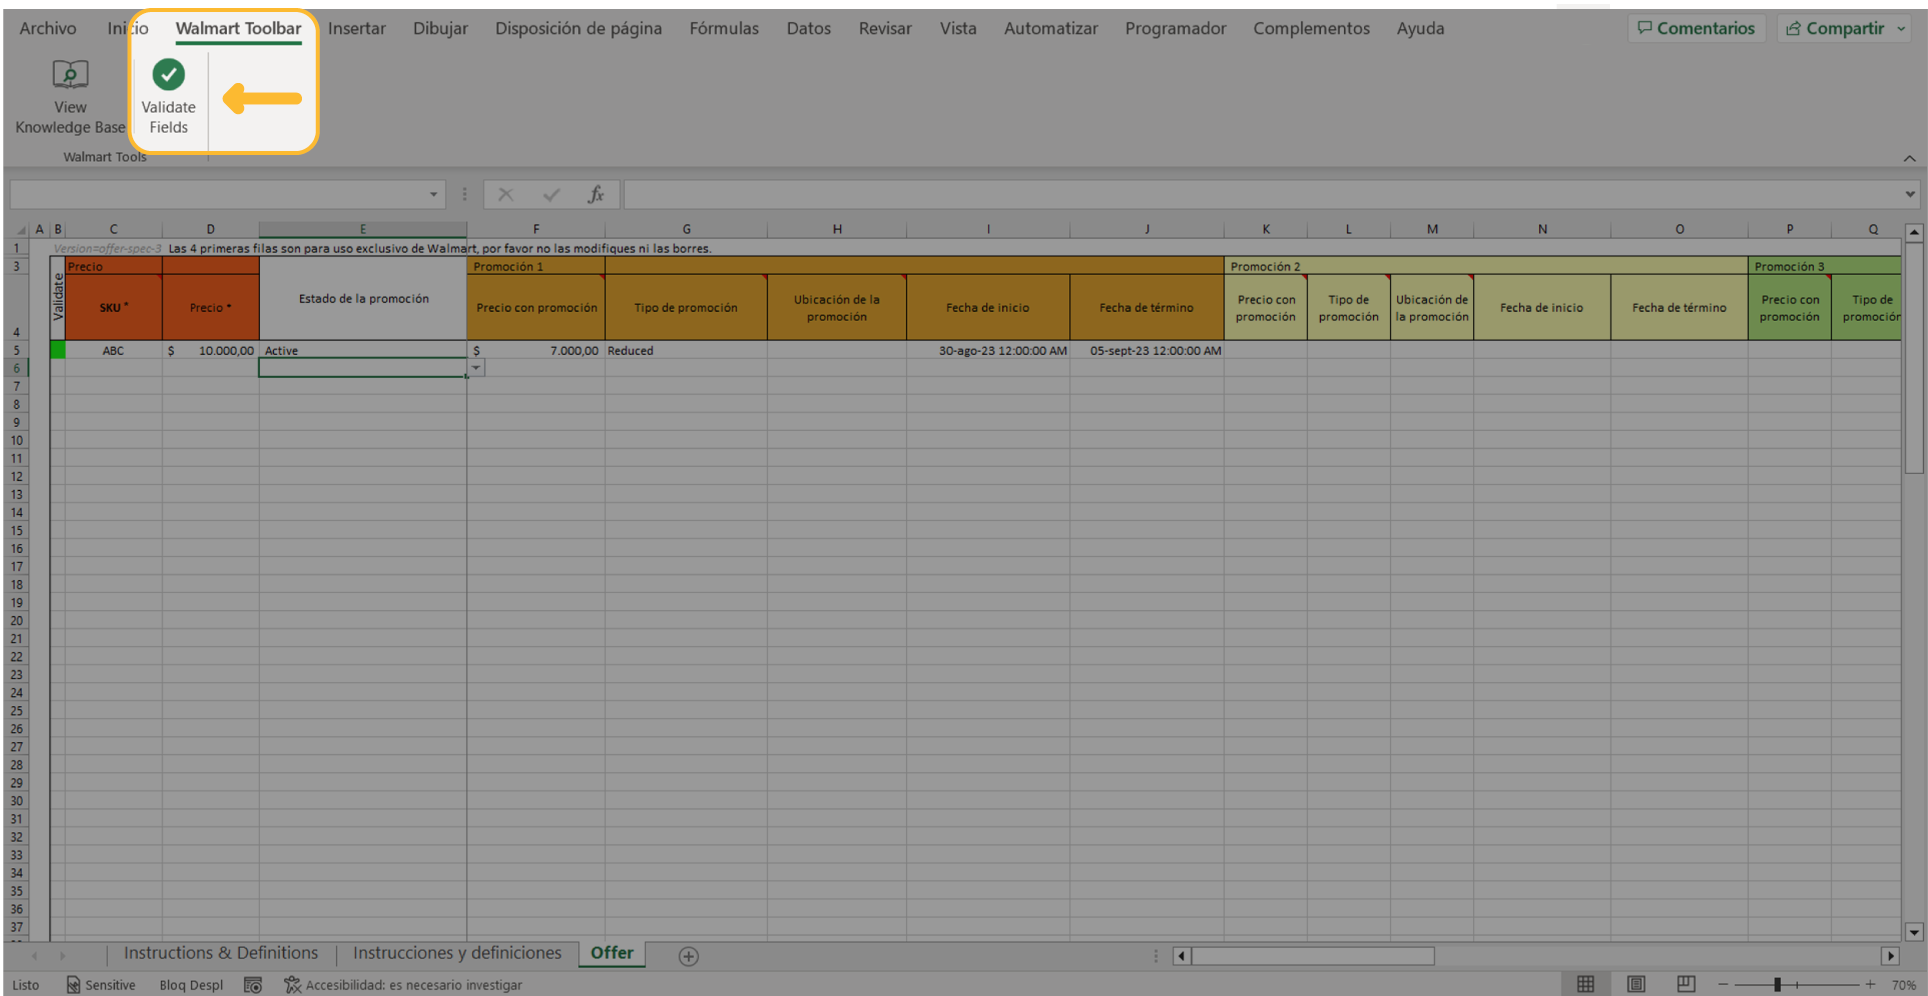Click the Sensitive label icon in status bar
This screenshot has height=996, width=1928.
coord(73,985)
